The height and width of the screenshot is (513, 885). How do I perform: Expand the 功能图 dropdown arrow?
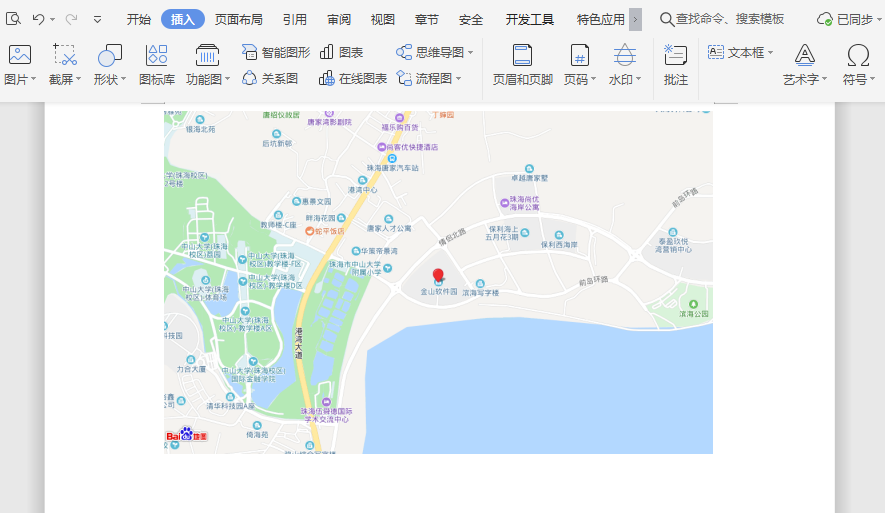click(227, 79)
